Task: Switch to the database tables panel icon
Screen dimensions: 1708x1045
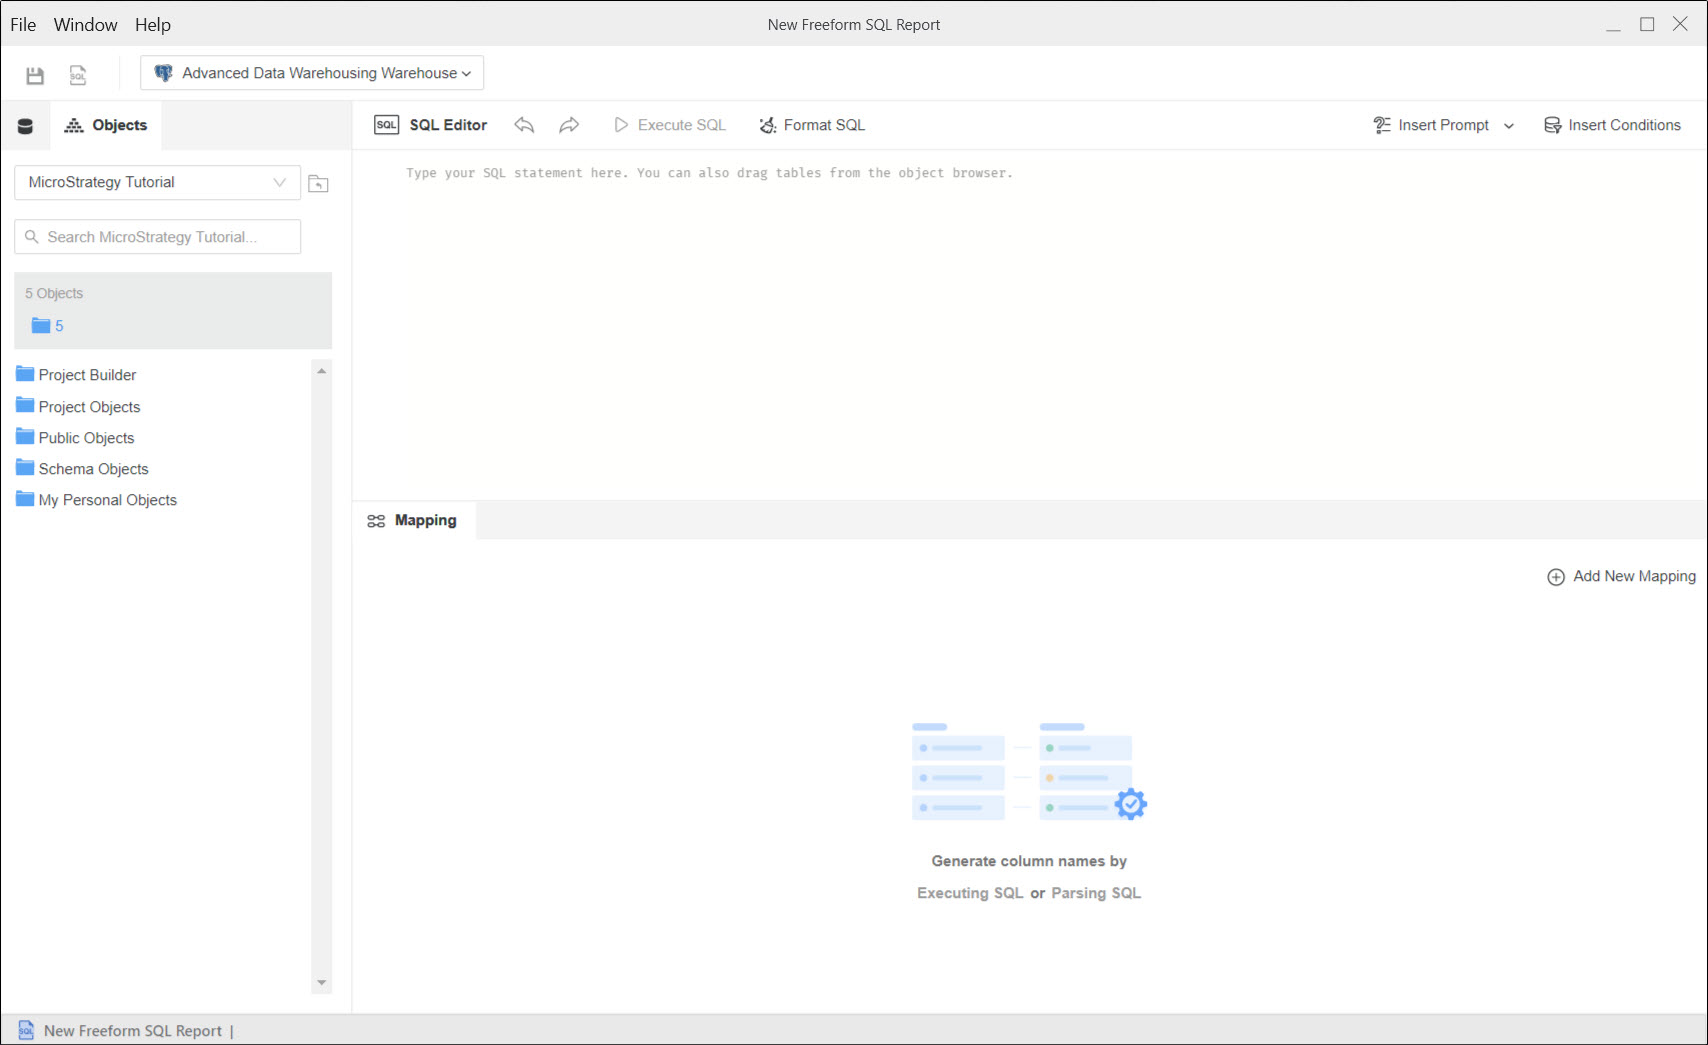Action: (26, 126)
